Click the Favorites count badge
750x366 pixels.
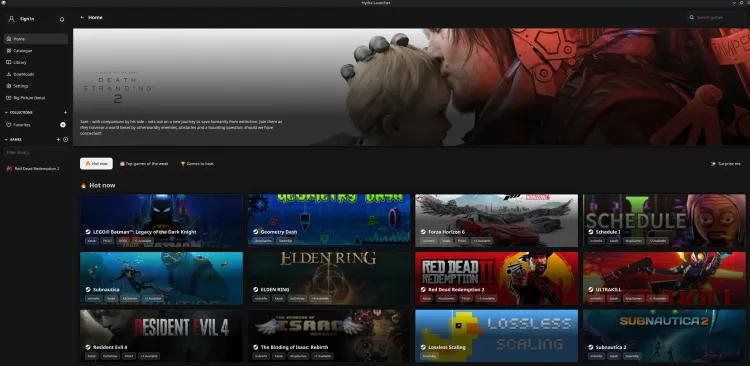click(x=63, y=124)
